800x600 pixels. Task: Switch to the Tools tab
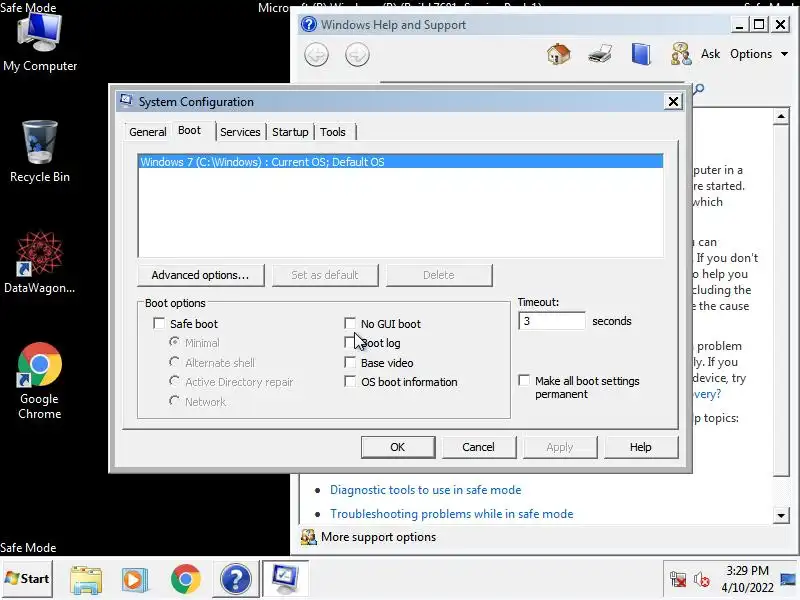[333, 132]
